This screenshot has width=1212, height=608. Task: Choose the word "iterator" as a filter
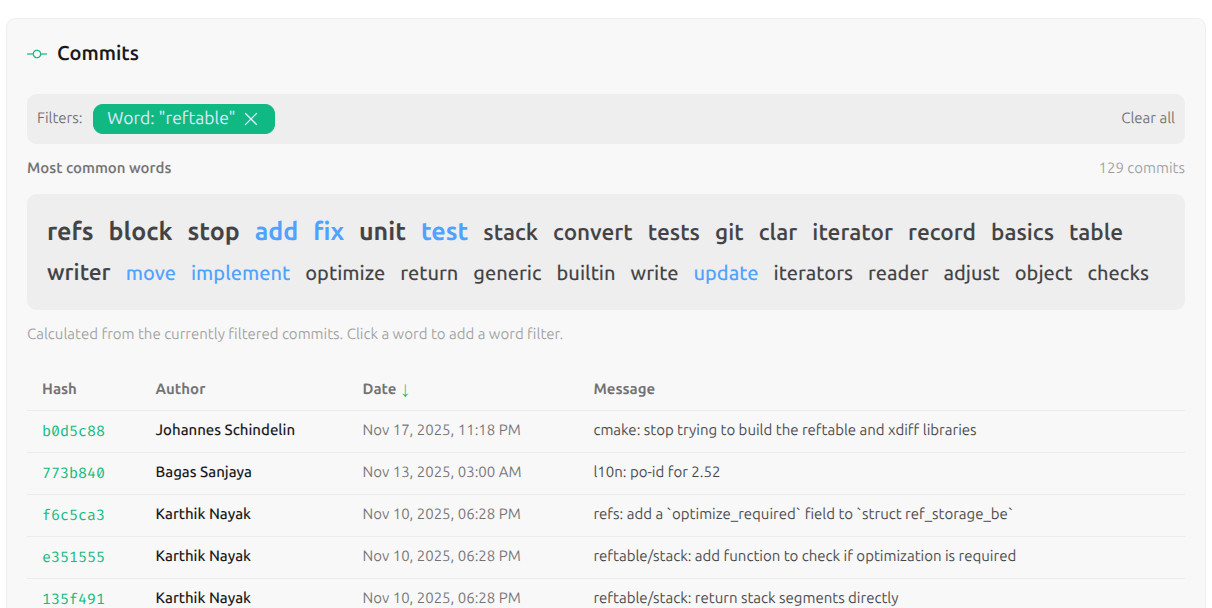point(852,232)
